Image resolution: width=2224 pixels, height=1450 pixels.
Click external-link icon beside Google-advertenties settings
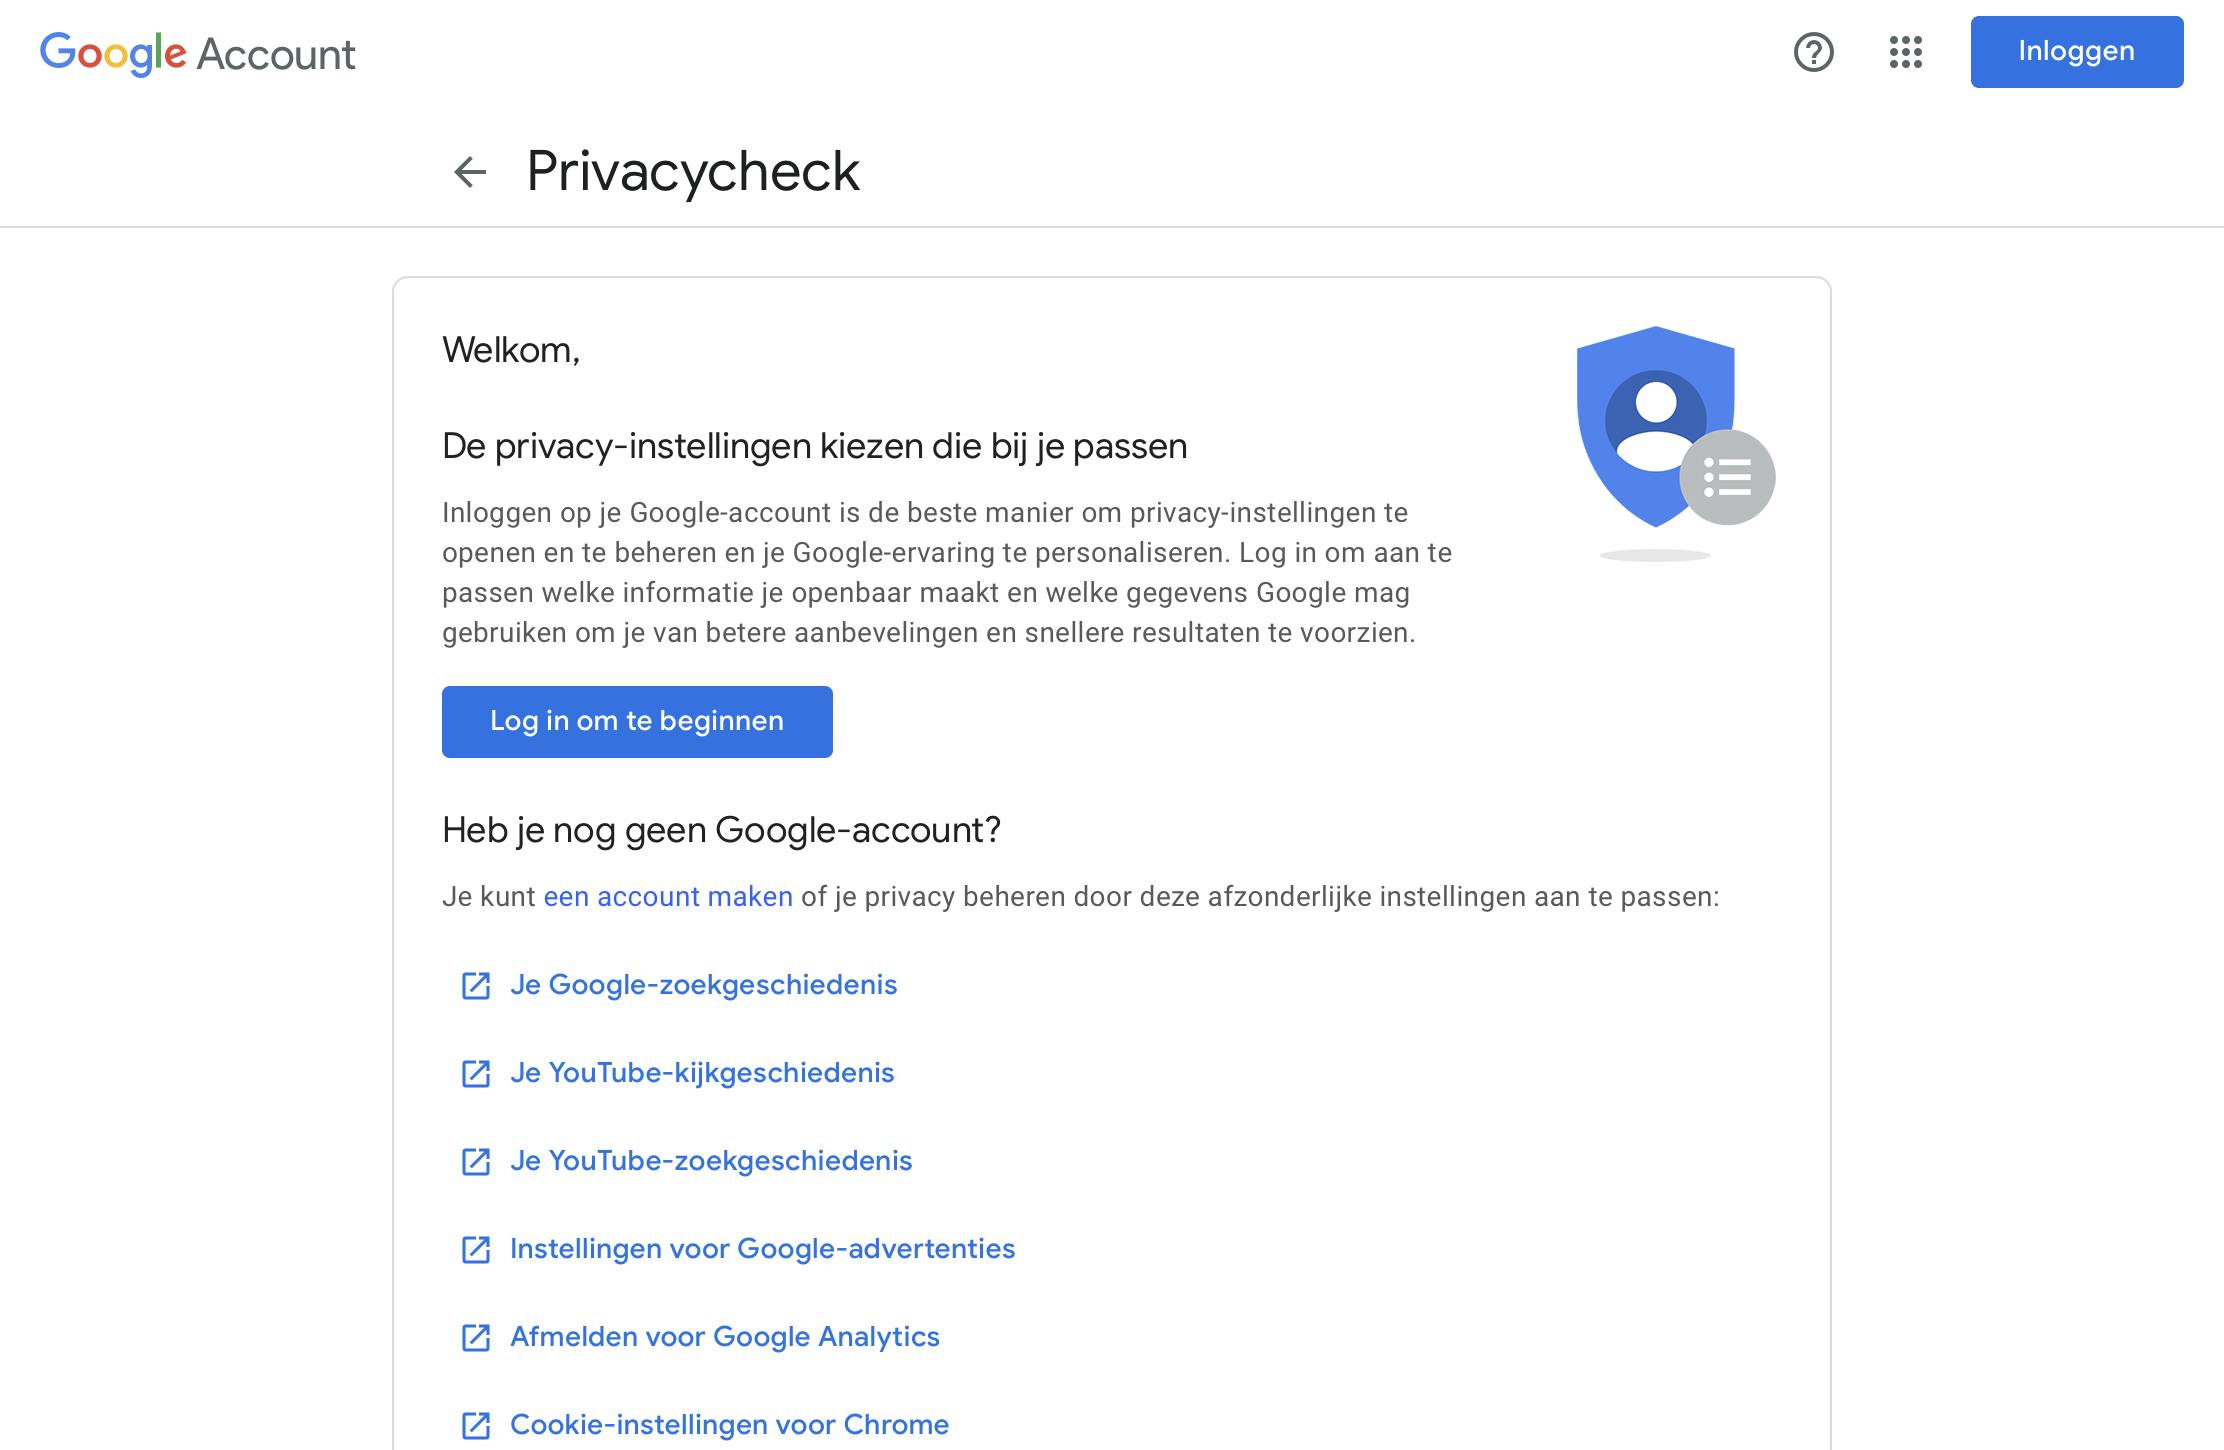coord(475,1250)
